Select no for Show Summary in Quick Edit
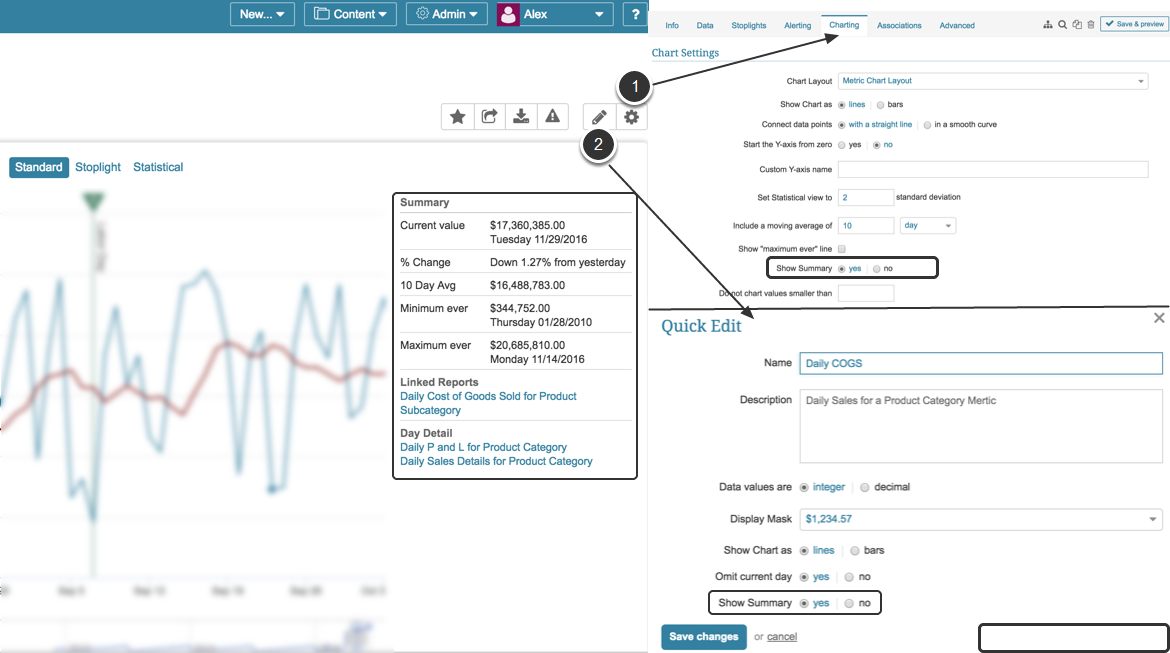 849,603
